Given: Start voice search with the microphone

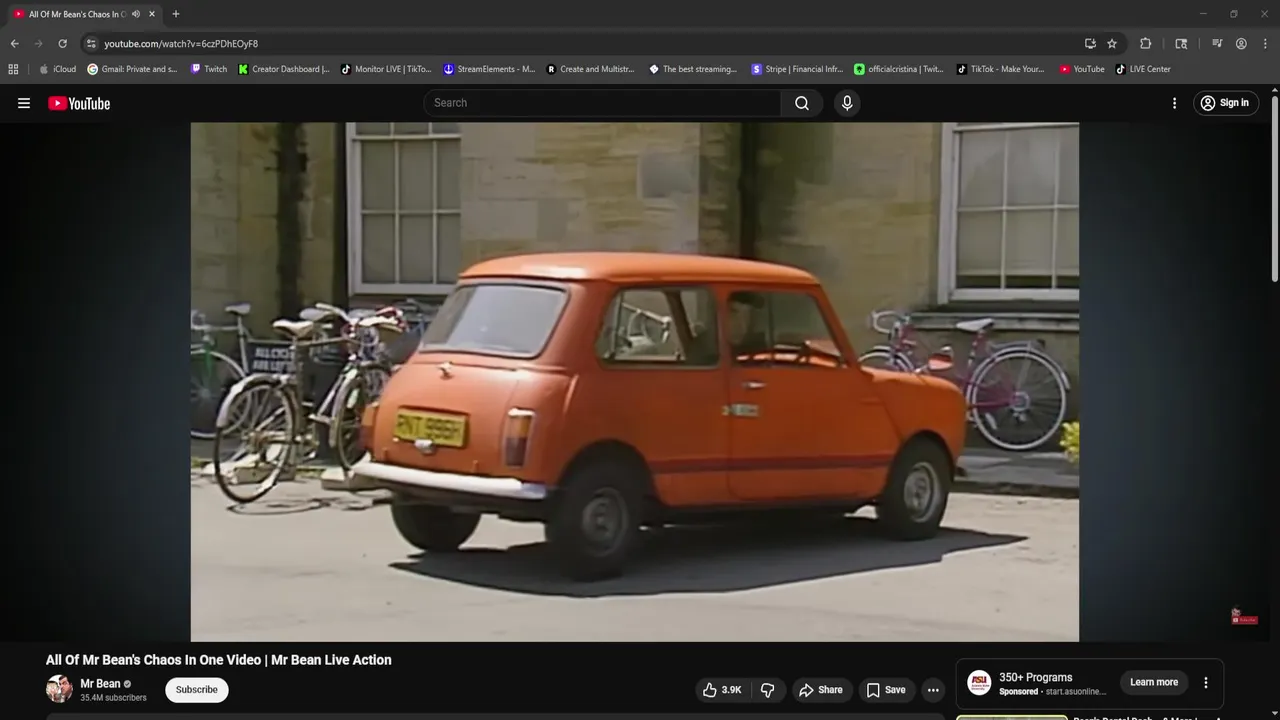Looking at the screenshot, I should click(x=847, y=103).
